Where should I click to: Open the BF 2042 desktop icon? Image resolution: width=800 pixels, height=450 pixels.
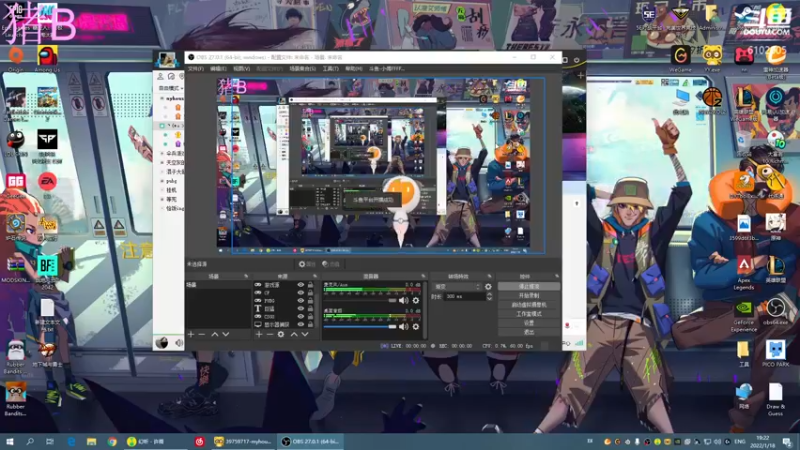point(47,272)
